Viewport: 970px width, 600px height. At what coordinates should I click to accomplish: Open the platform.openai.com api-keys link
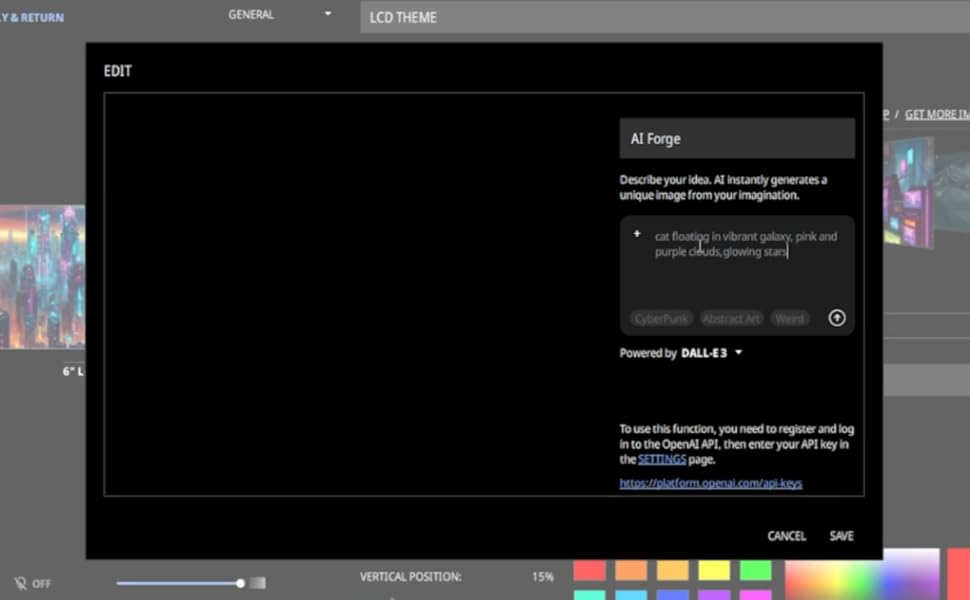(x=711, y=483)
